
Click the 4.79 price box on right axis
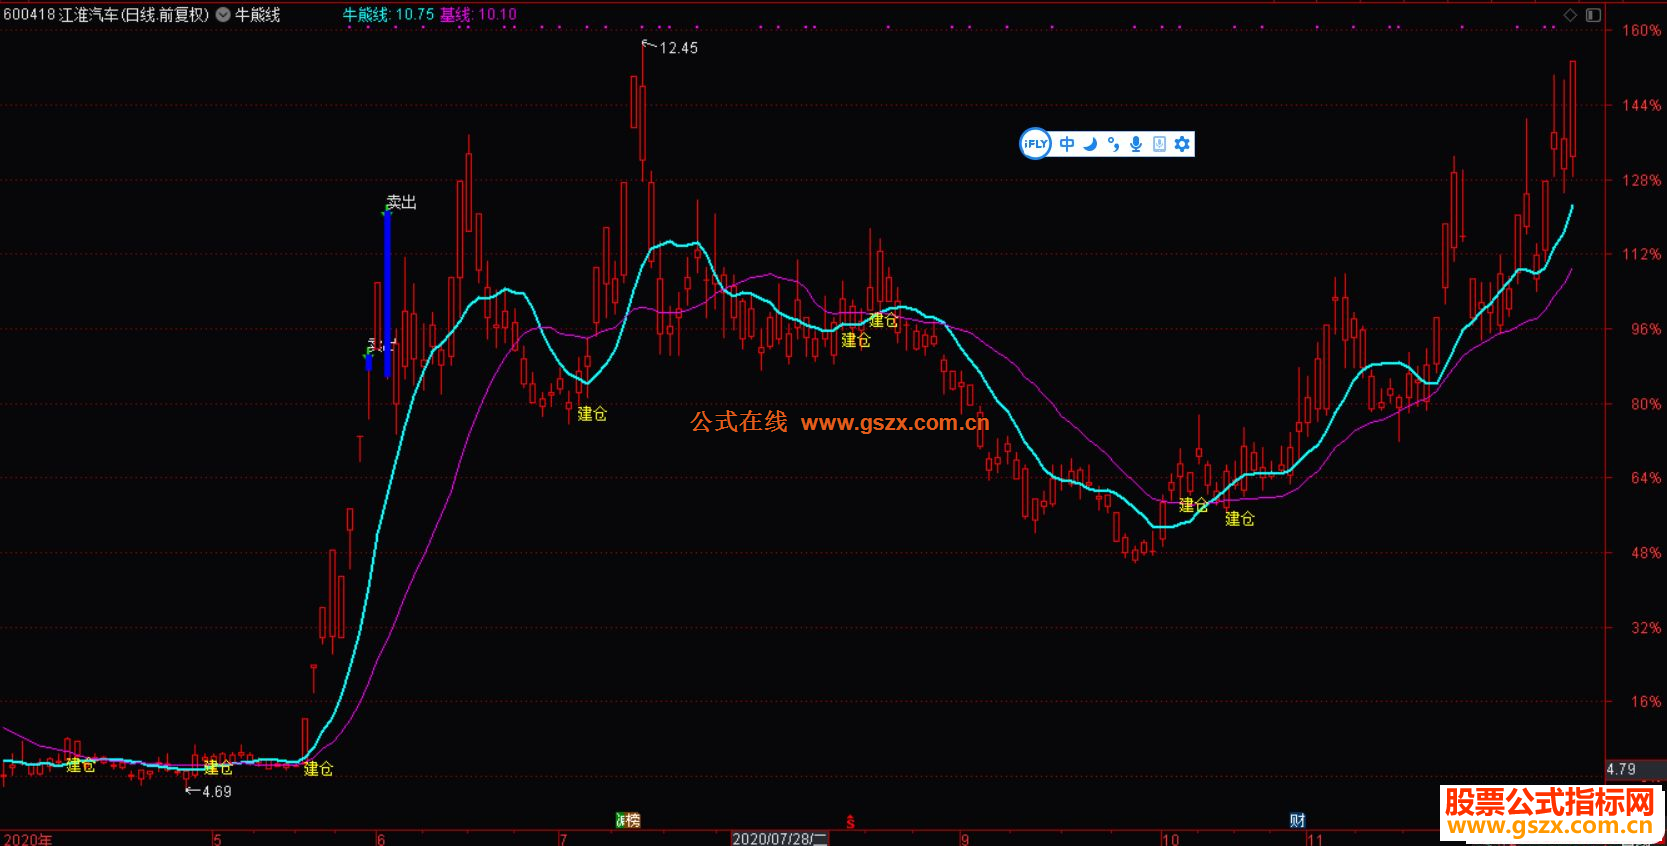click(x=1635, y=769)
